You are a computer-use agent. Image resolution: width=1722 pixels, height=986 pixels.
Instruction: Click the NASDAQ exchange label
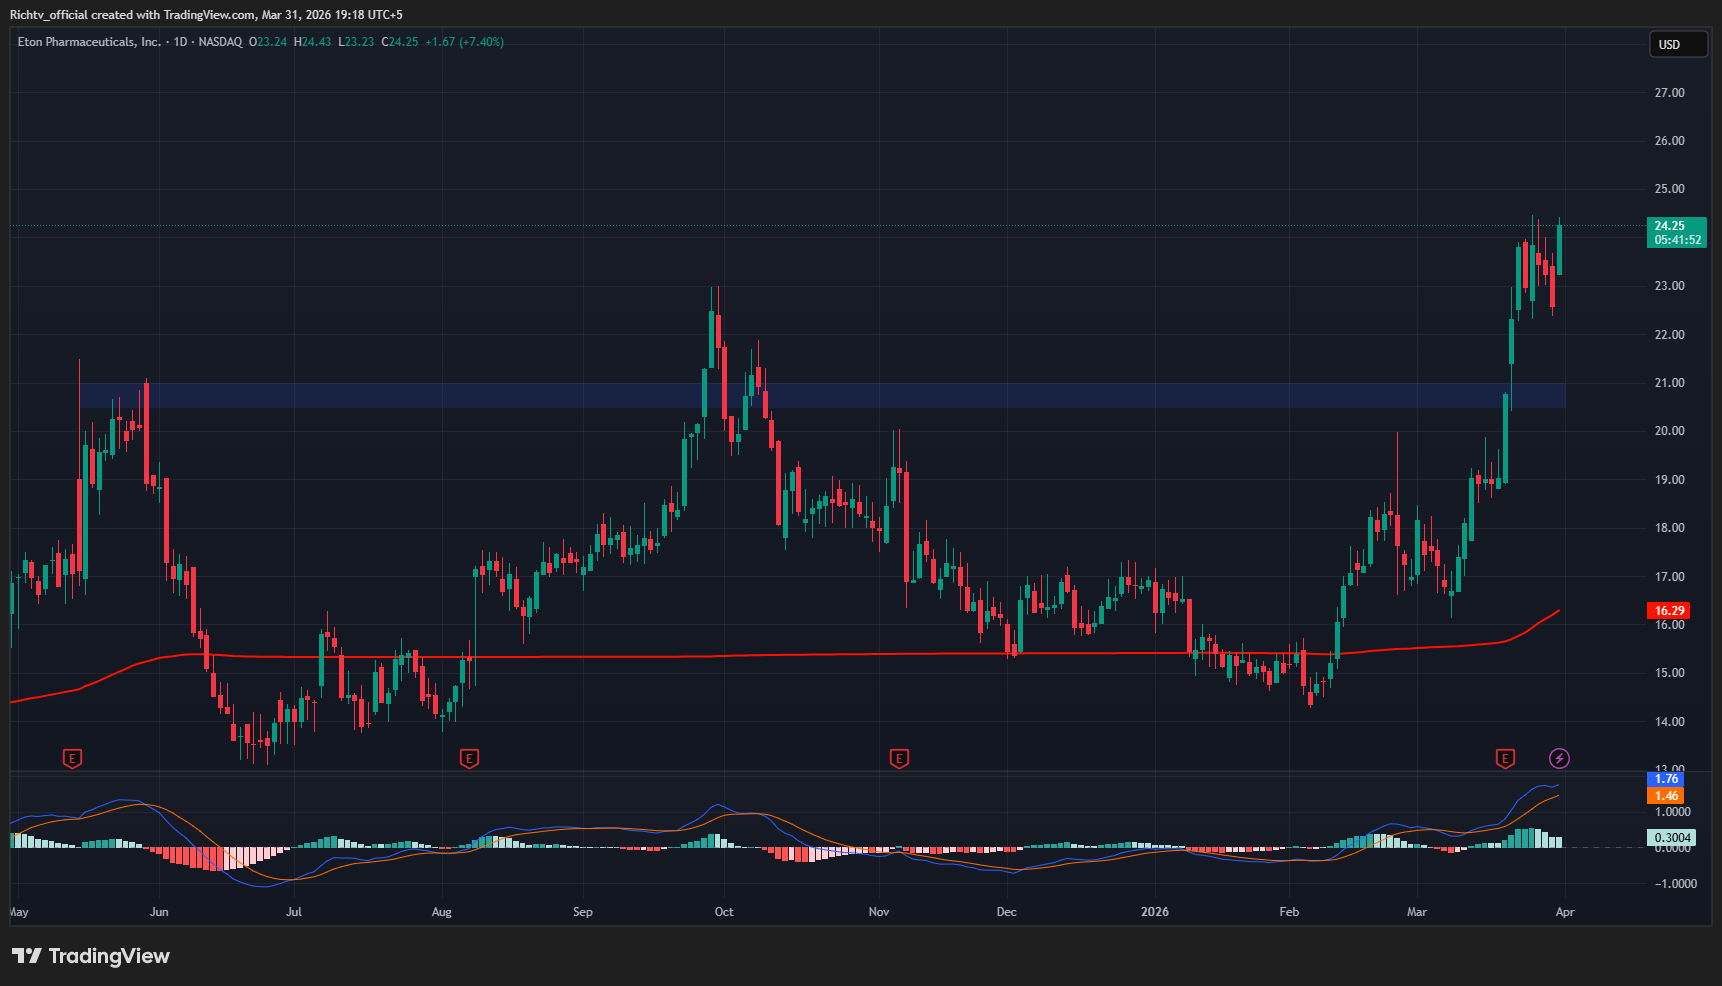click(220, 42)
